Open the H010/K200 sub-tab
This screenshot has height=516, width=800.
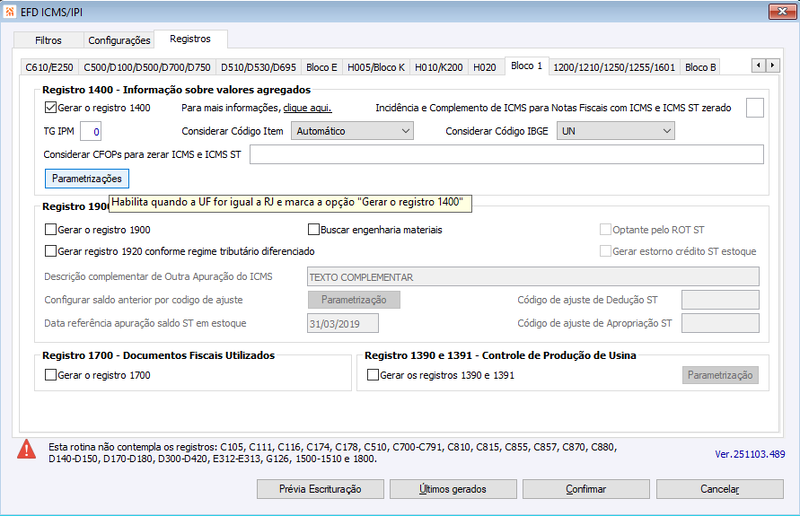click(x=439, y=67)
